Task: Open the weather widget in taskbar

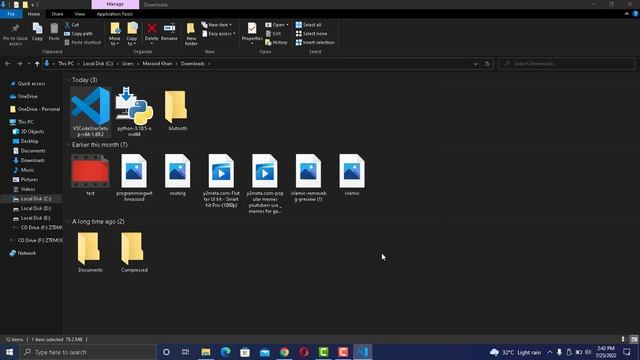Action: click(515, 352)
